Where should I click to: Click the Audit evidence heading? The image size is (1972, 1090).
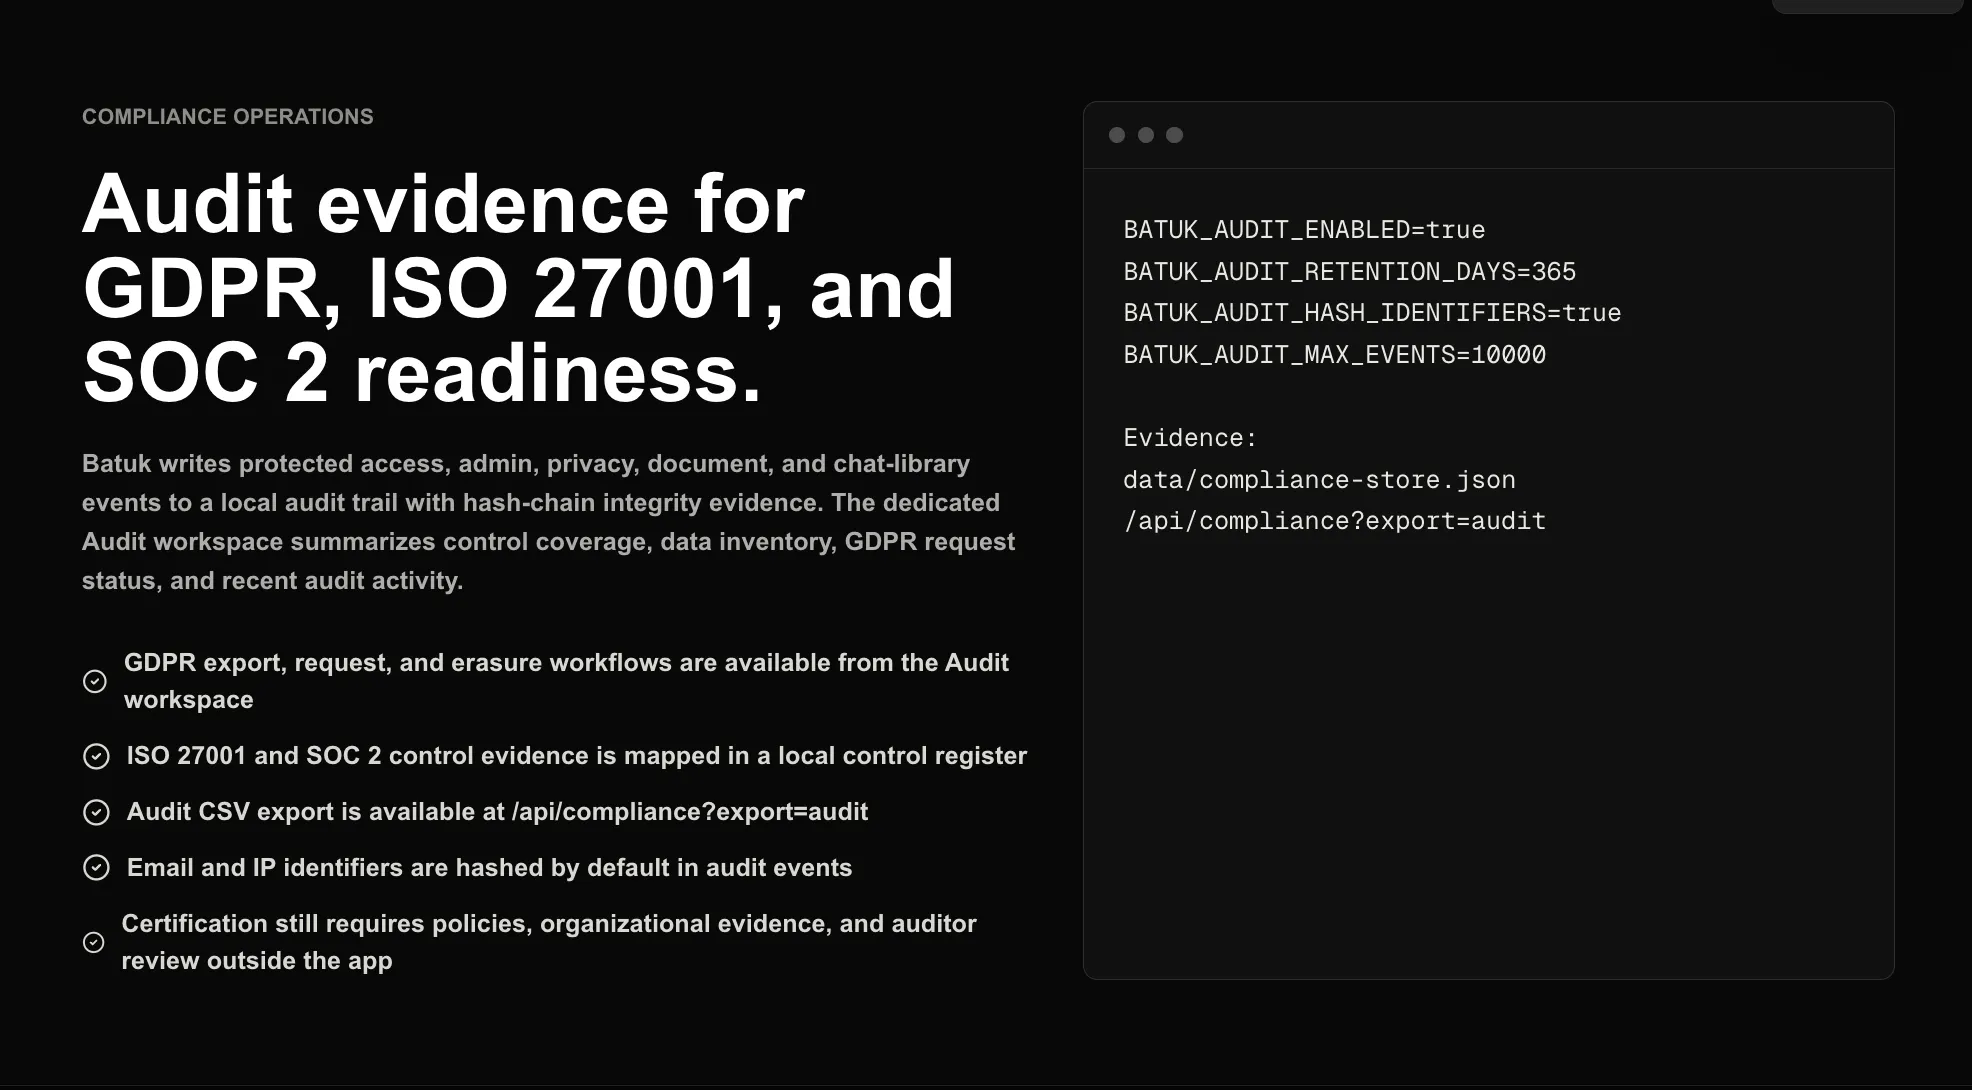518,288
